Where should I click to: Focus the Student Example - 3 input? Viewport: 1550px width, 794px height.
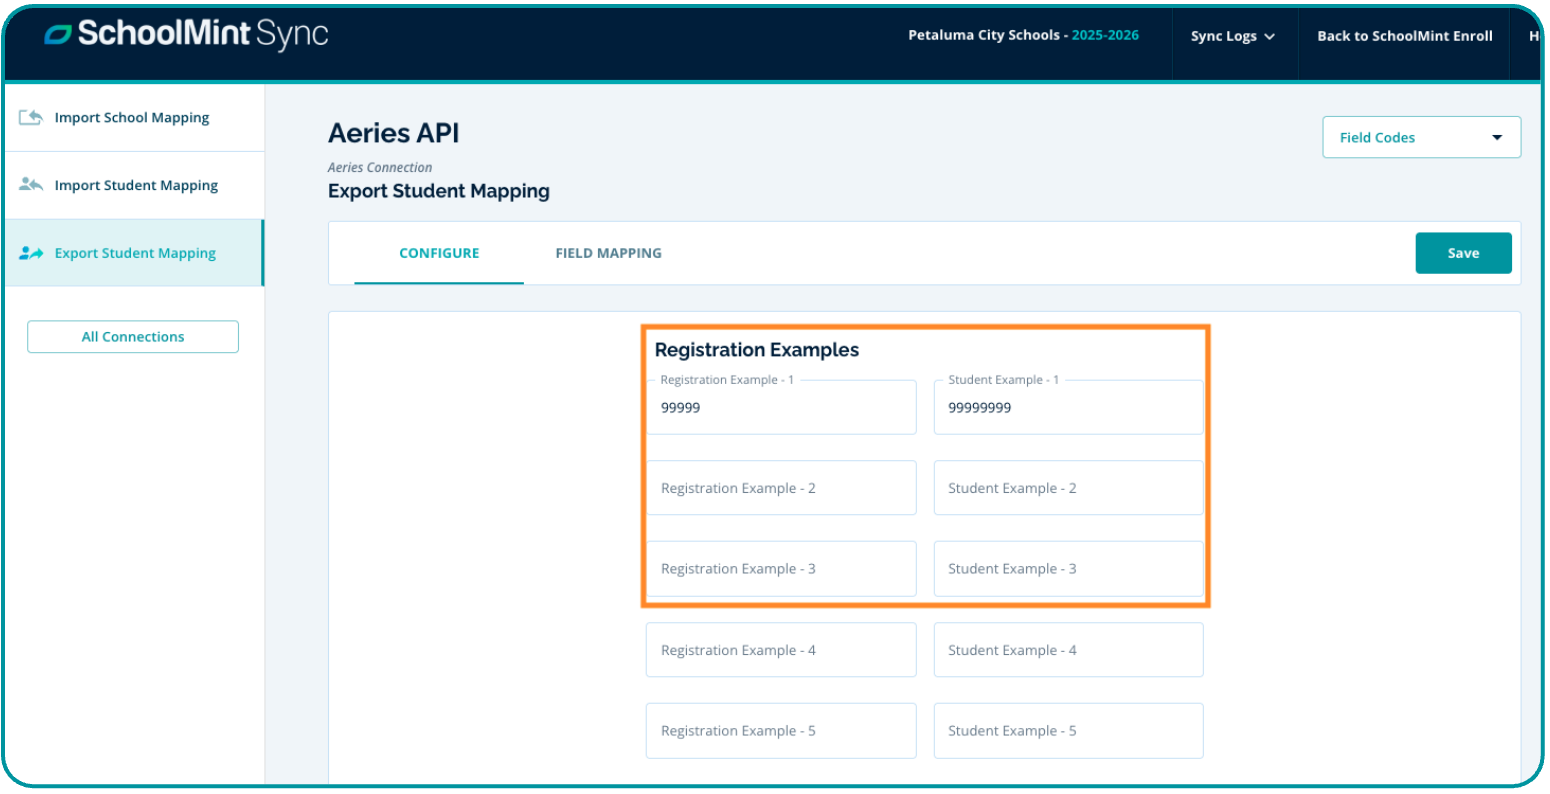click(1068, 569)
